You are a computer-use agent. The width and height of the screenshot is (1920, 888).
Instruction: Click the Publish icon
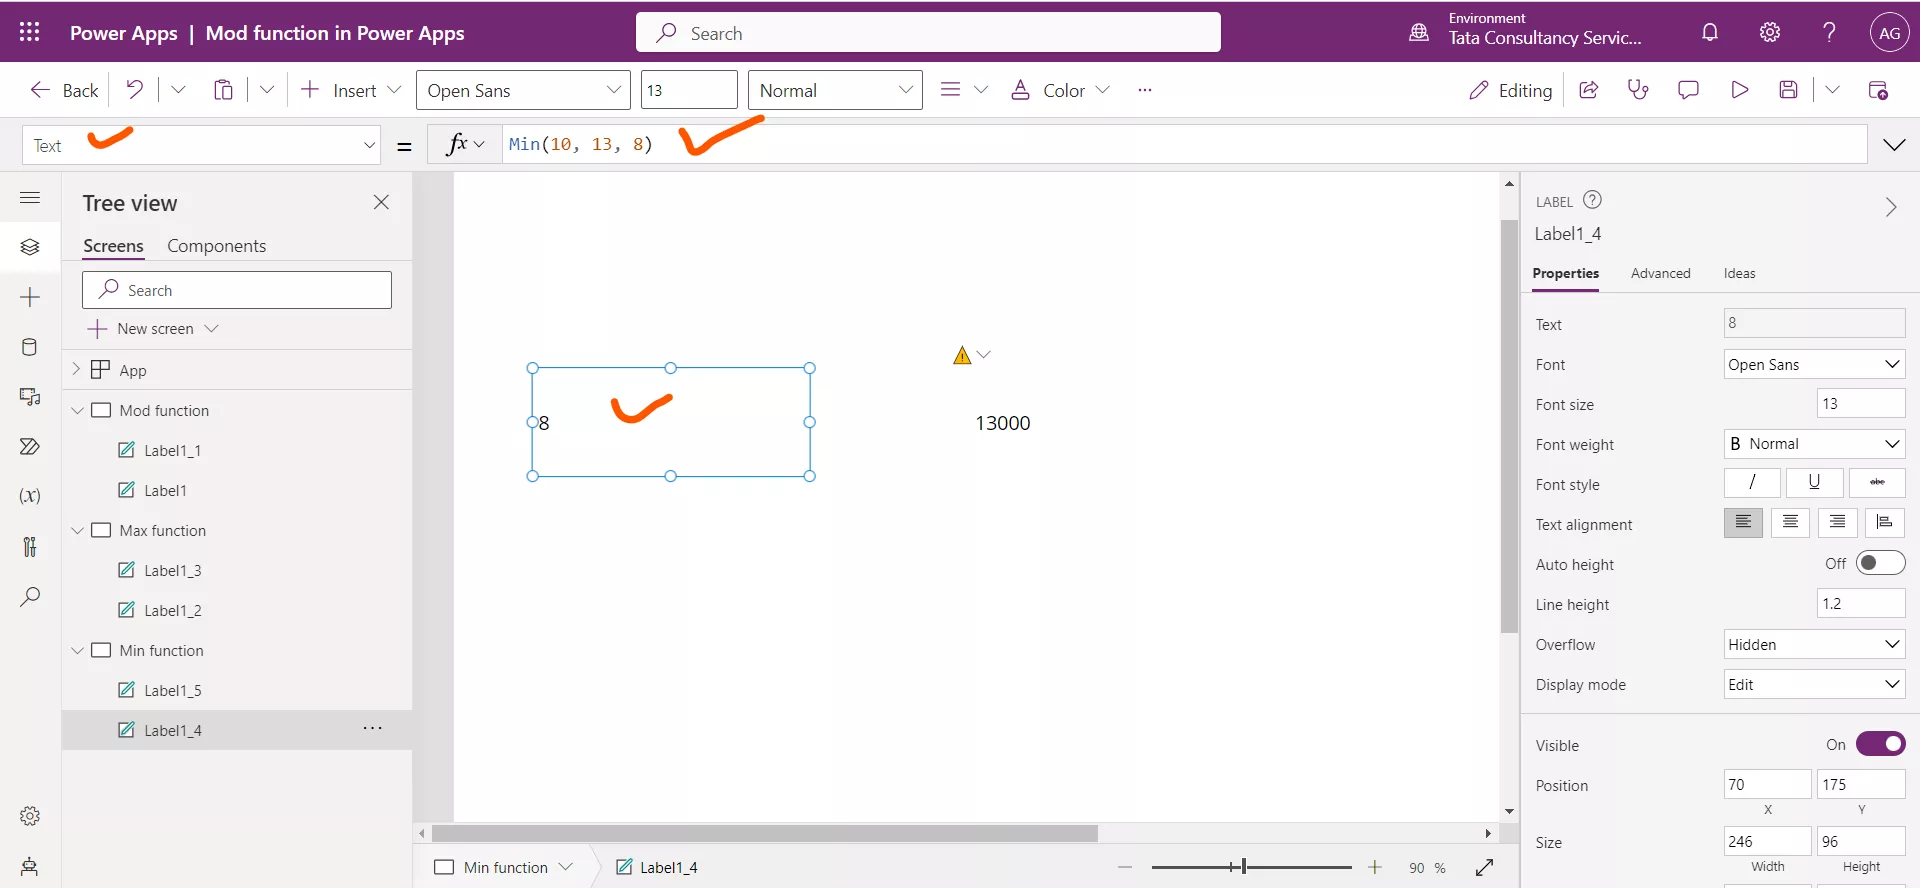1878,90
